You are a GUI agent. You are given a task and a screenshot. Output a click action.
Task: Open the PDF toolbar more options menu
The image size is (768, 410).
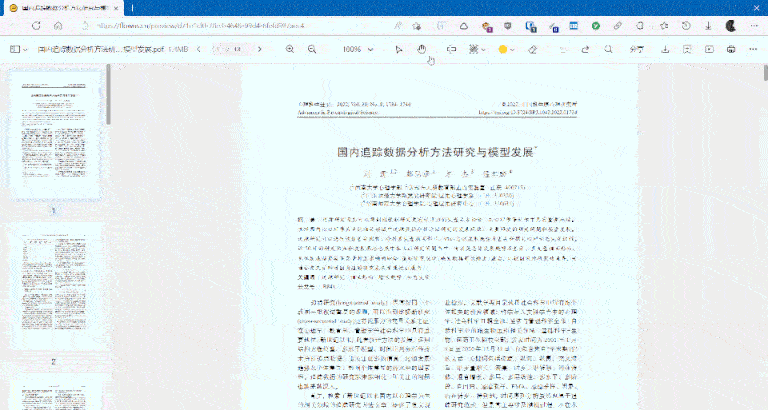point(753,49)
